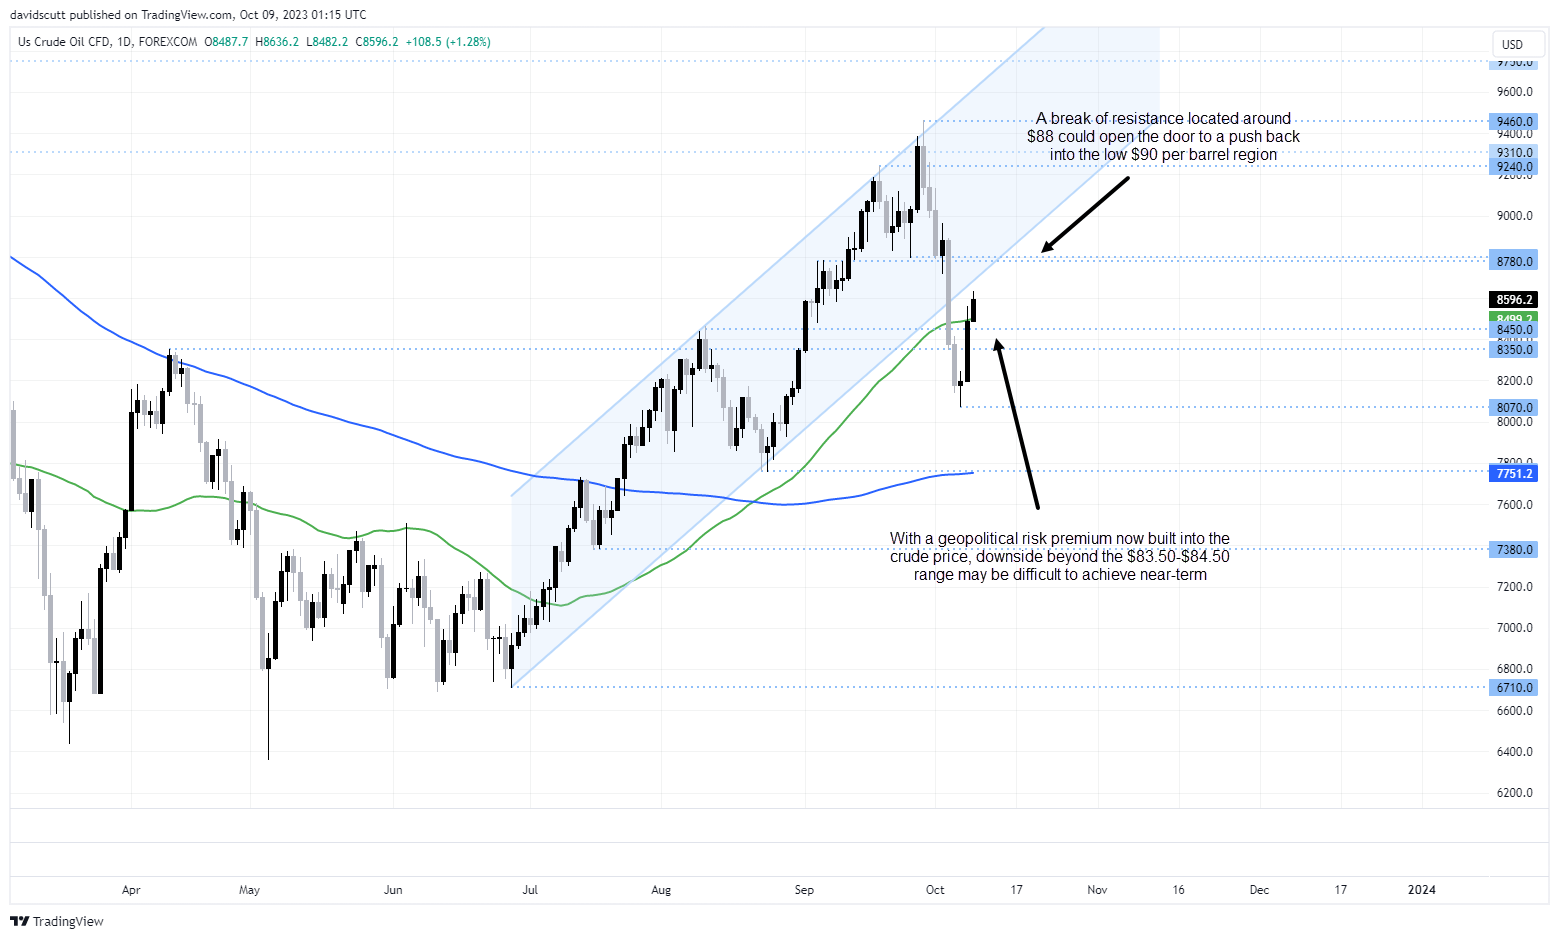
Task: Click the 8350.0 price level label
Action: [1514, 350]
